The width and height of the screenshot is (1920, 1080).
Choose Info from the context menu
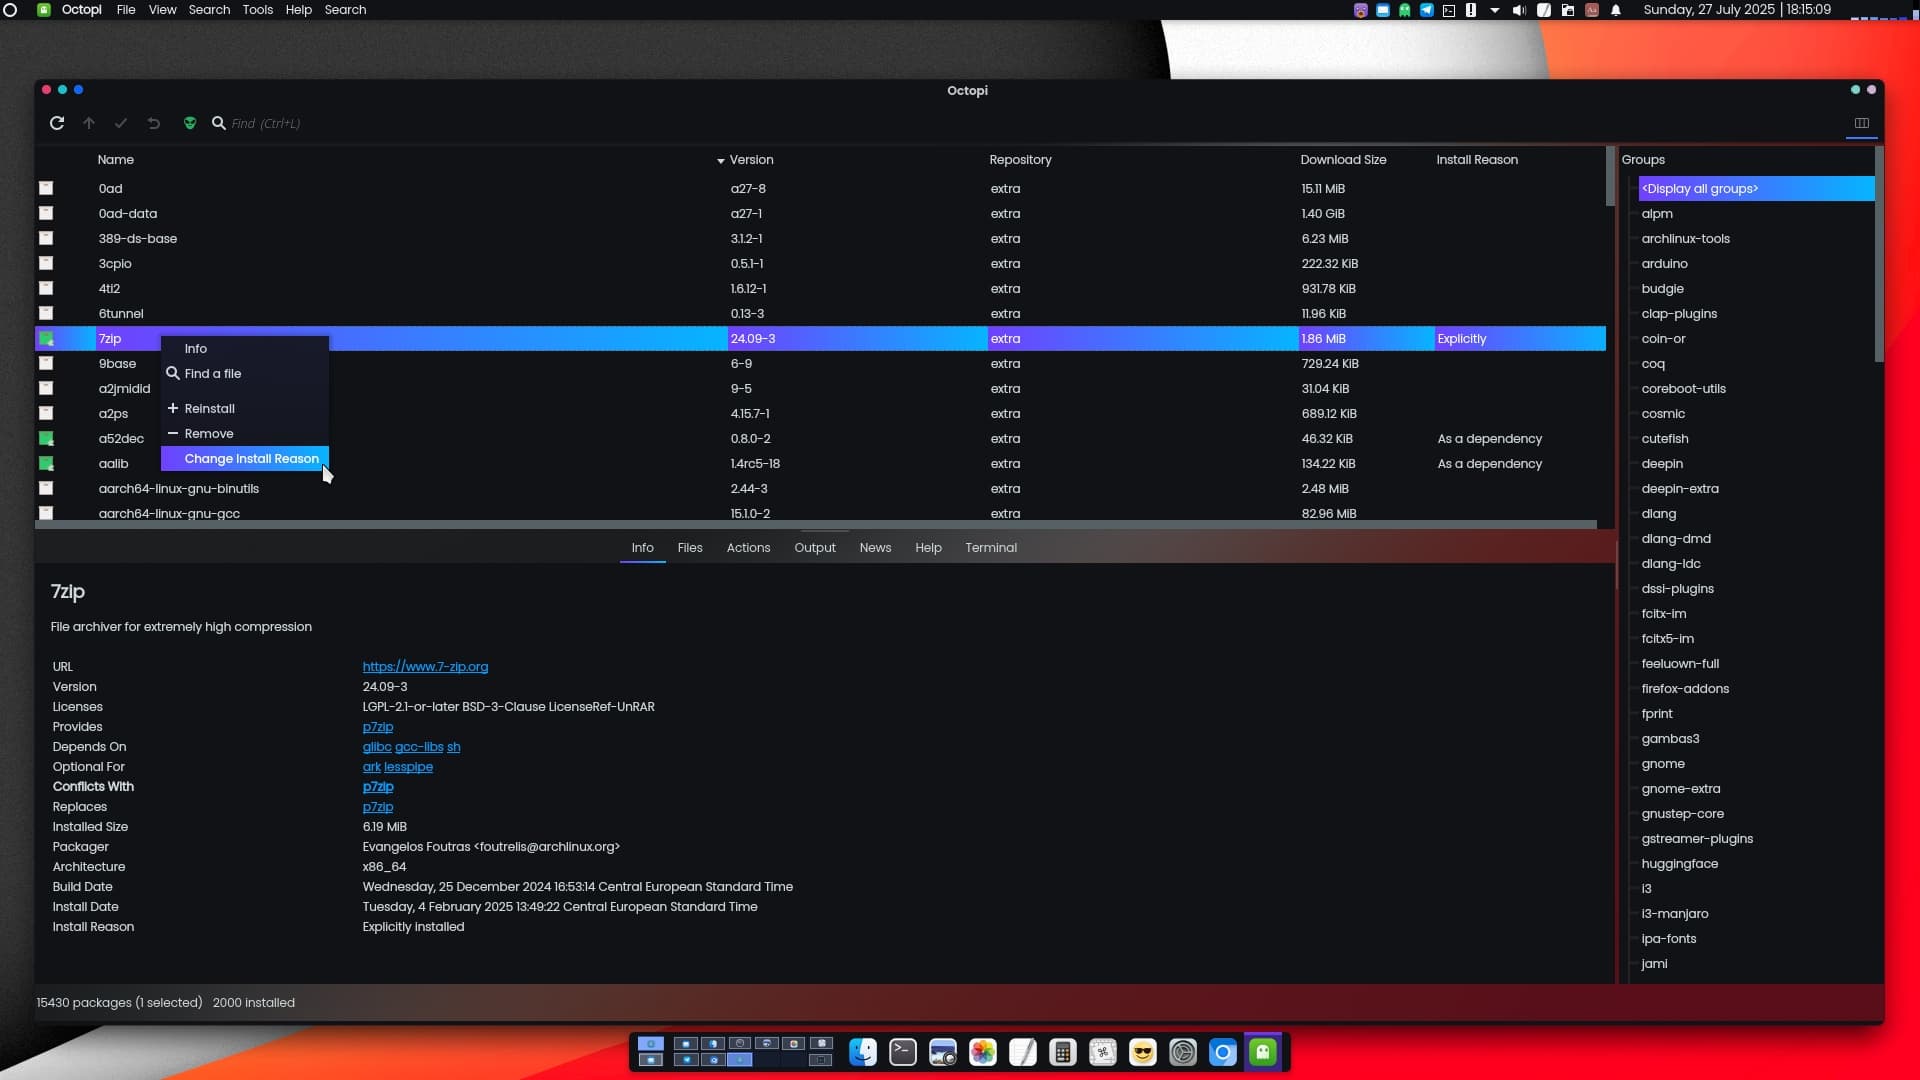[245, 349]
